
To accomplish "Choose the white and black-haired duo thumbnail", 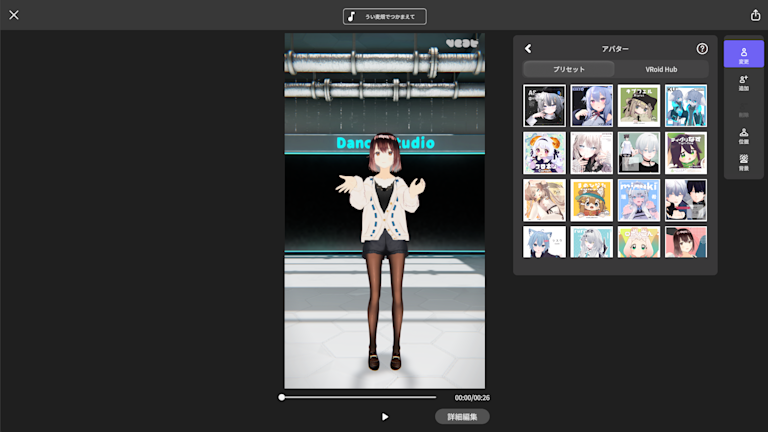I will [x=686, y=200].
